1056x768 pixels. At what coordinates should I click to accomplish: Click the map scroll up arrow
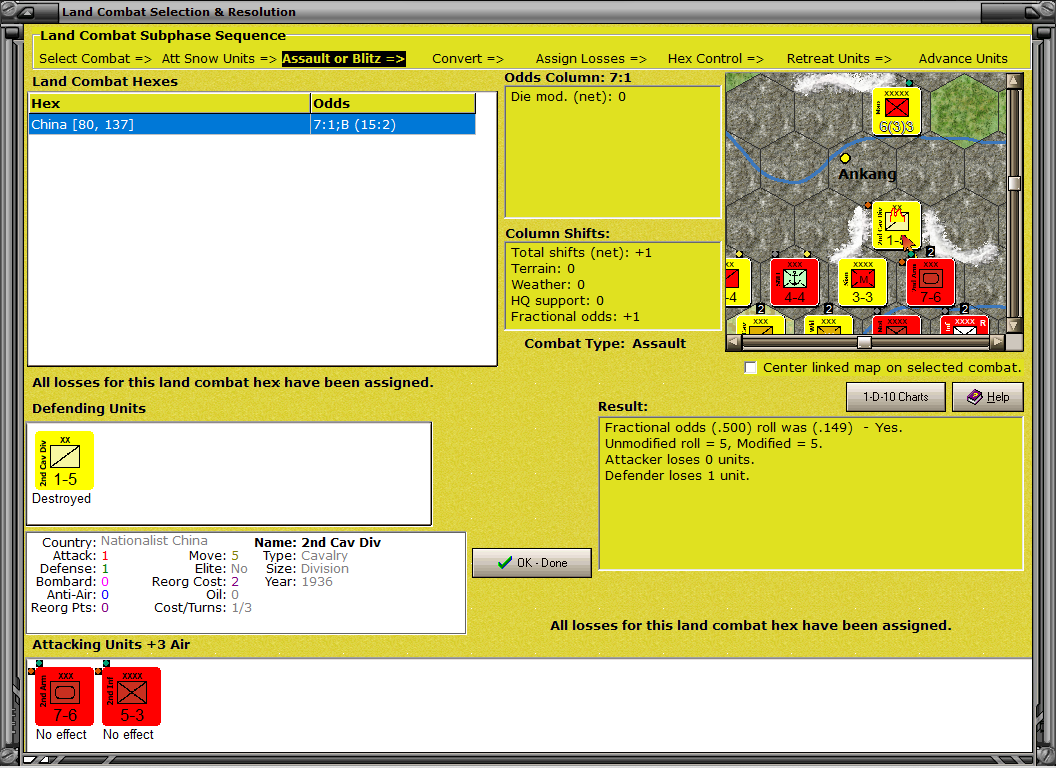click(x=1014, y=82)
